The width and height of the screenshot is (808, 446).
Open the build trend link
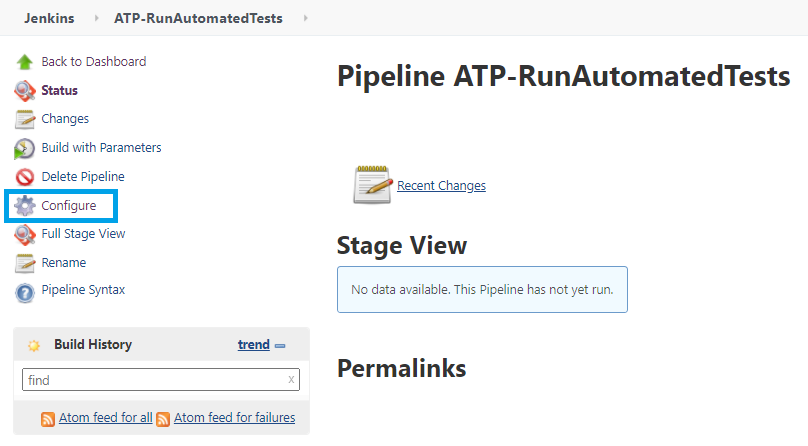click(x=254, y=345)
